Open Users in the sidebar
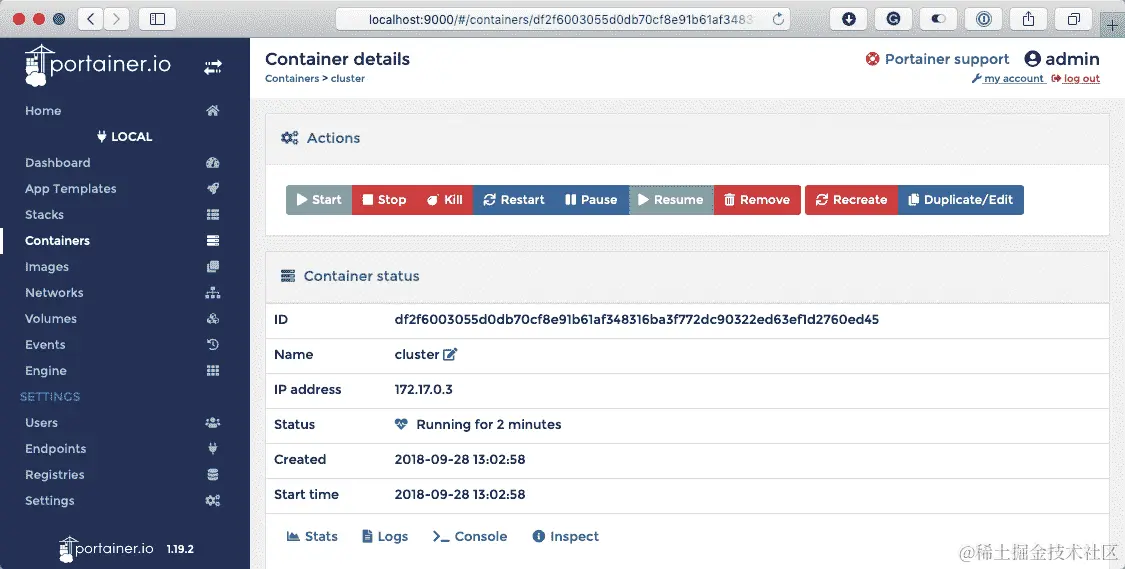 [x=42, y=423]
